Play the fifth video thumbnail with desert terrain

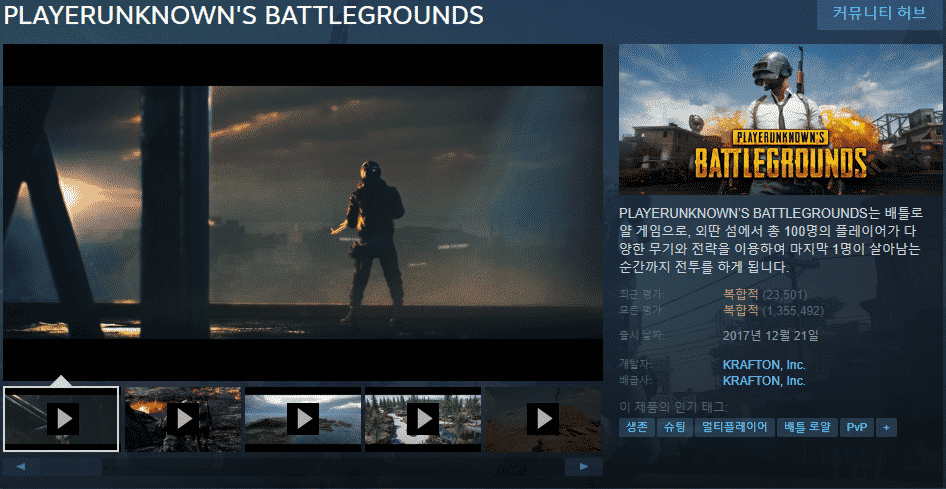pos(544,418)
